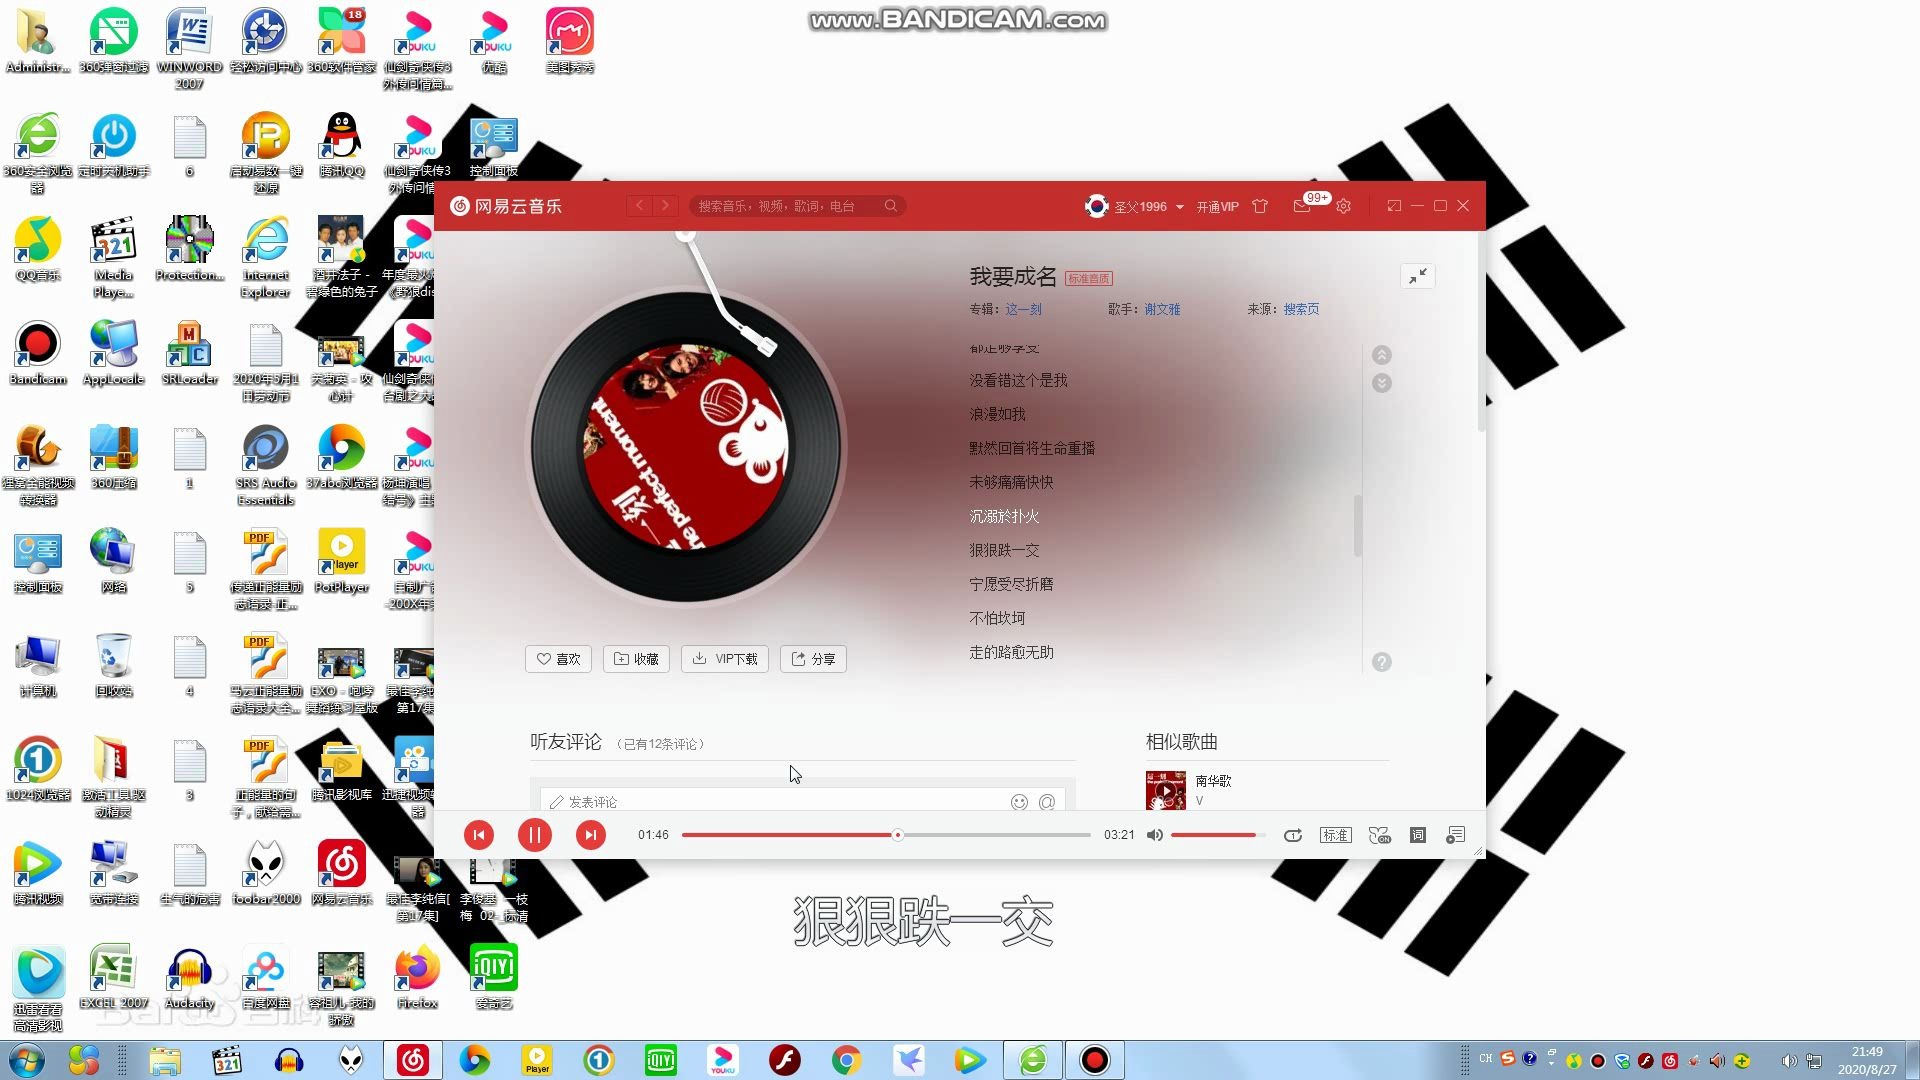Click lyric line 狠狠跌一交
Viewport: 1920px width, 1080px height.
(1004, 551)
